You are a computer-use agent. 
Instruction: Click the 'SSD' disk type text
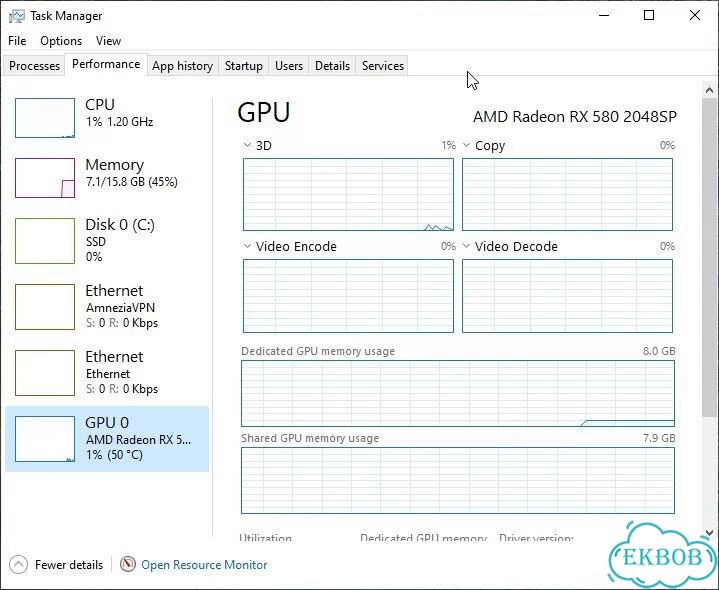tap(96, 242)
